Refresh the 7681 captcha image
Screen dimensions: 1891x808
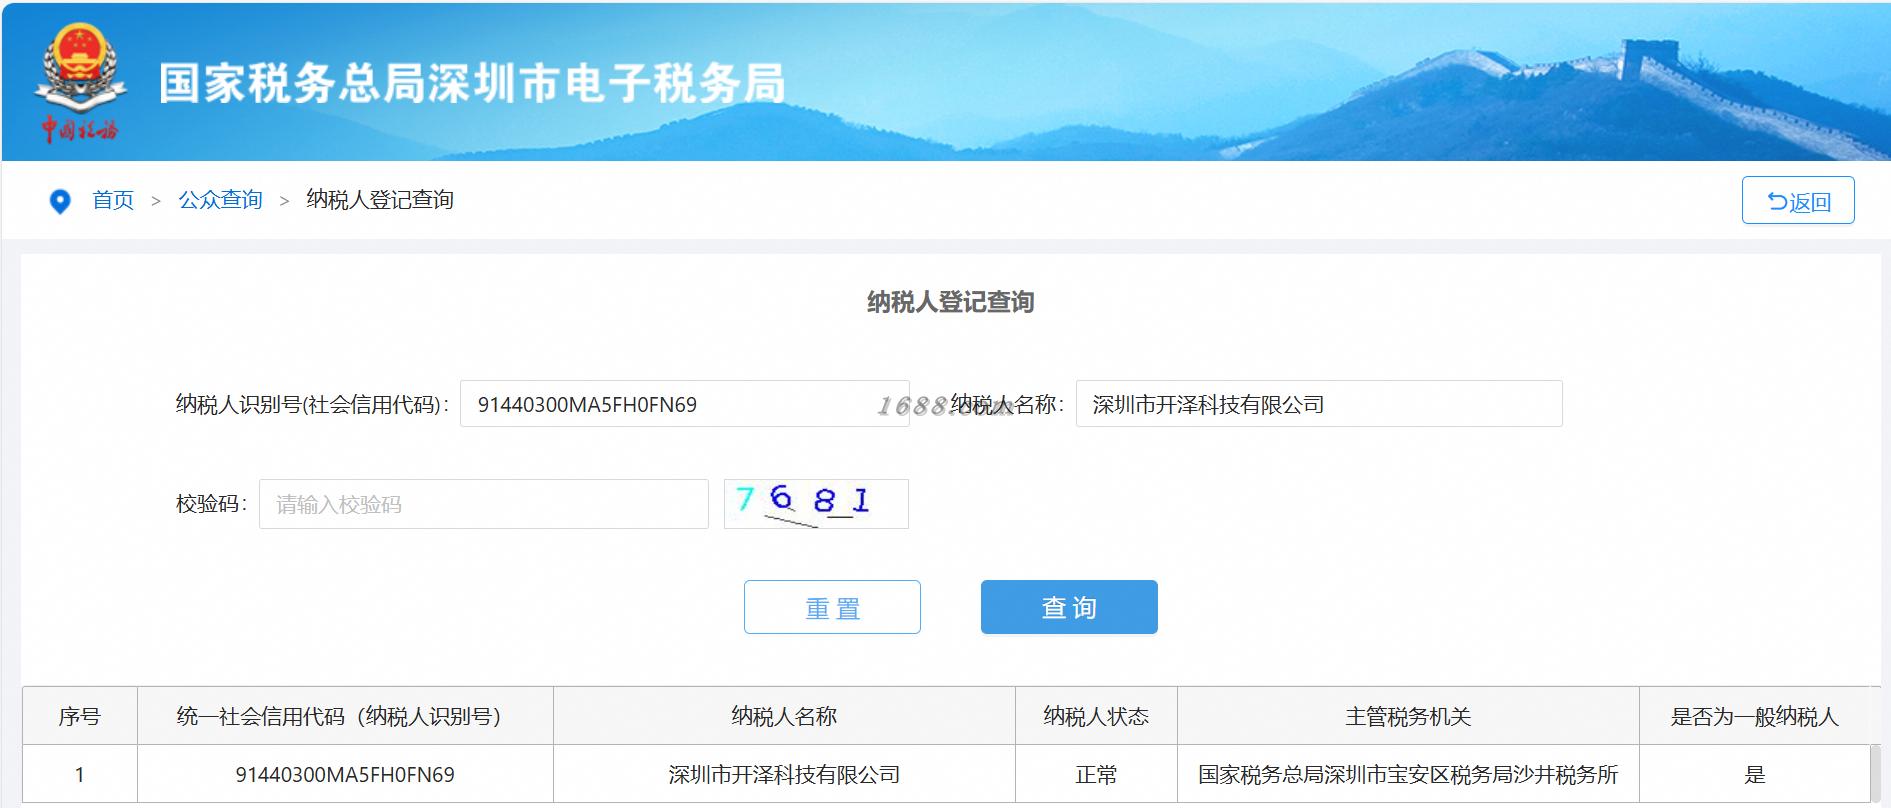816,504
